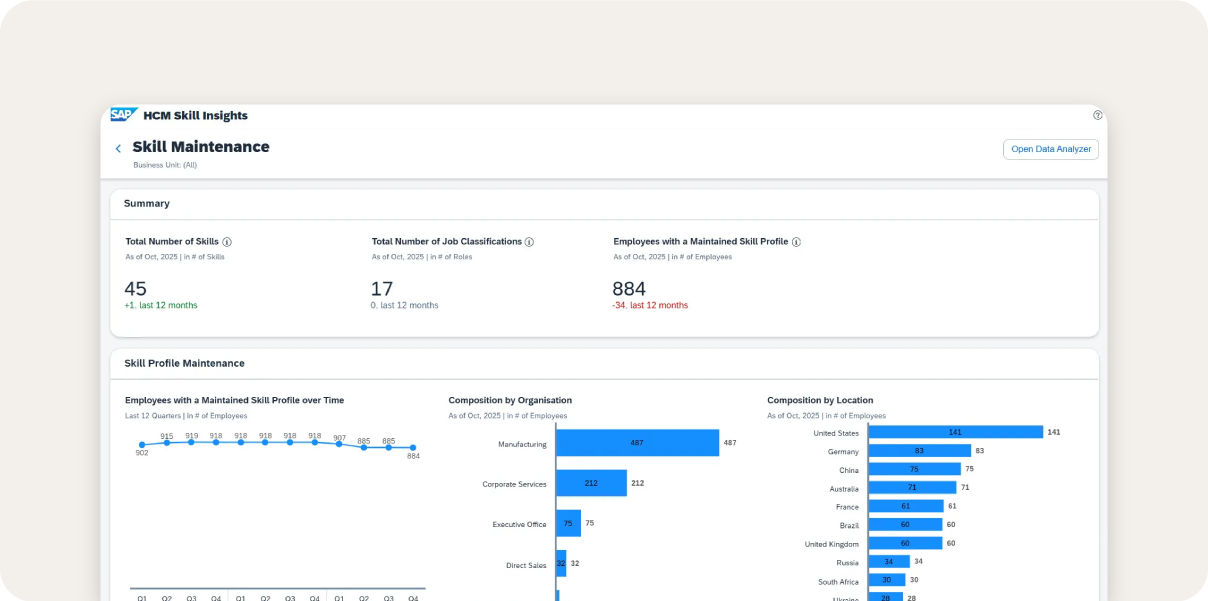This screenshot has height=601, width=1208.
Task: Select the United States bar with 141
Action: click(x=956, y=432)
